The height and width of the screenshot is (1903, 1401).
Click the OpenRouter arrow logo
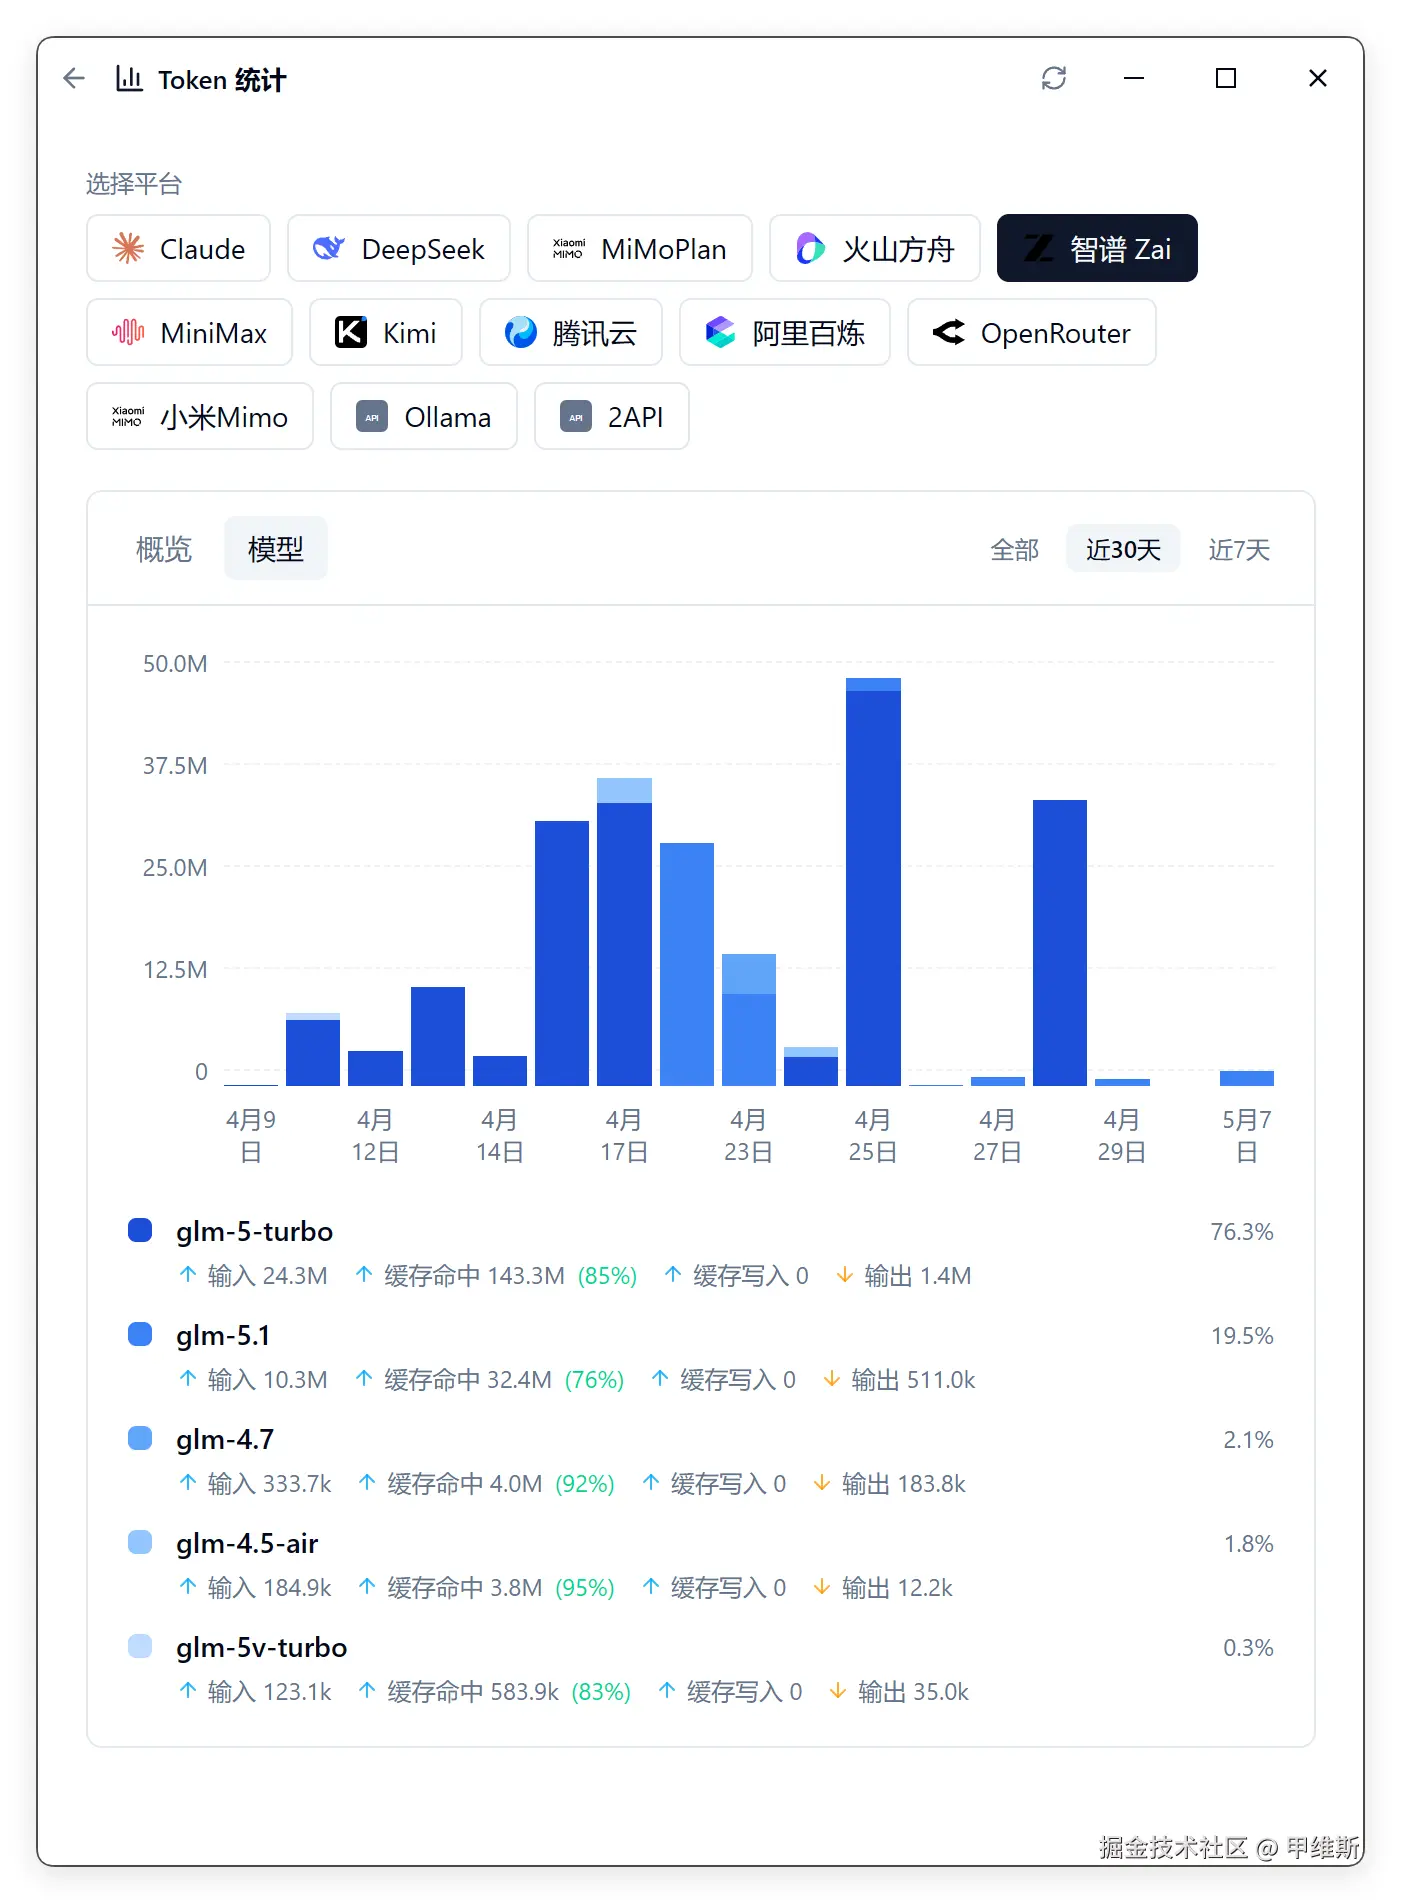coord(949,332)
